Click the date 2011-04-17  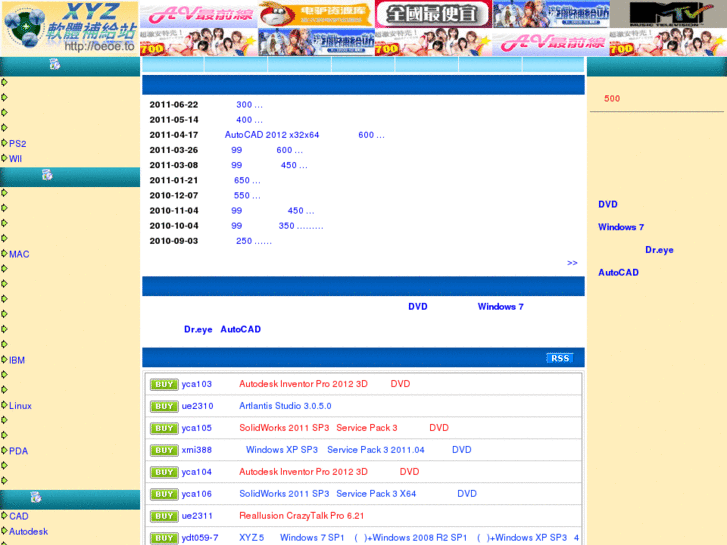click(174, 135)
